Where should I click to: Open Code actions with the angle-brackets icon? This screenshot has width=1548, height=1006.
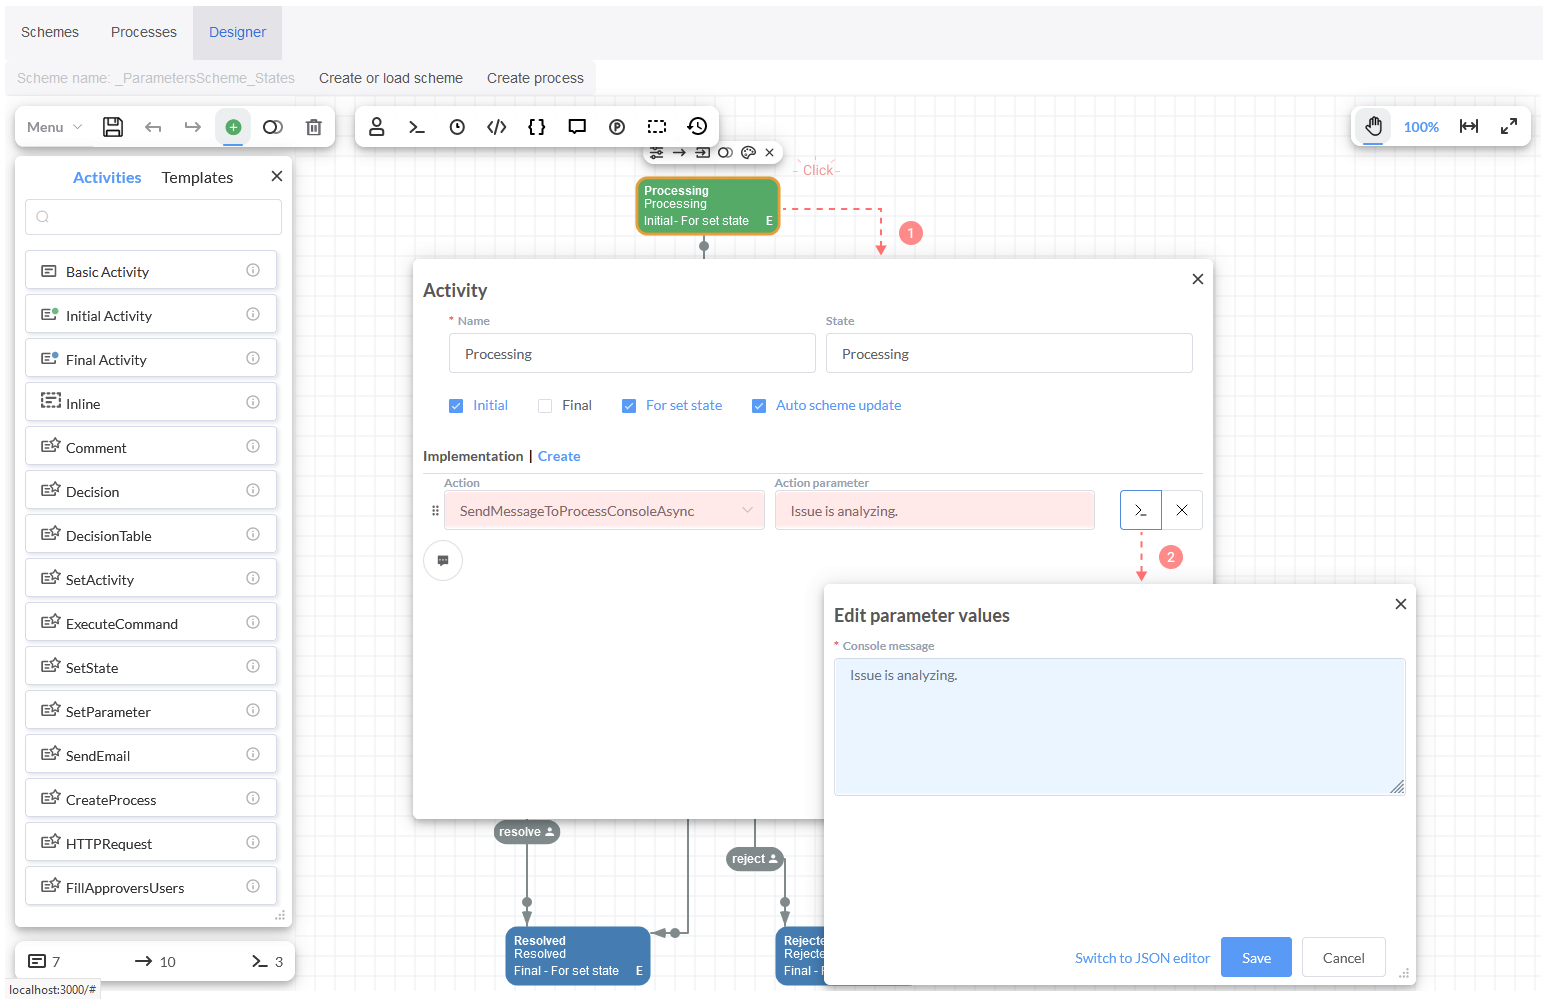pyautogui.click(x=497, y=127)
